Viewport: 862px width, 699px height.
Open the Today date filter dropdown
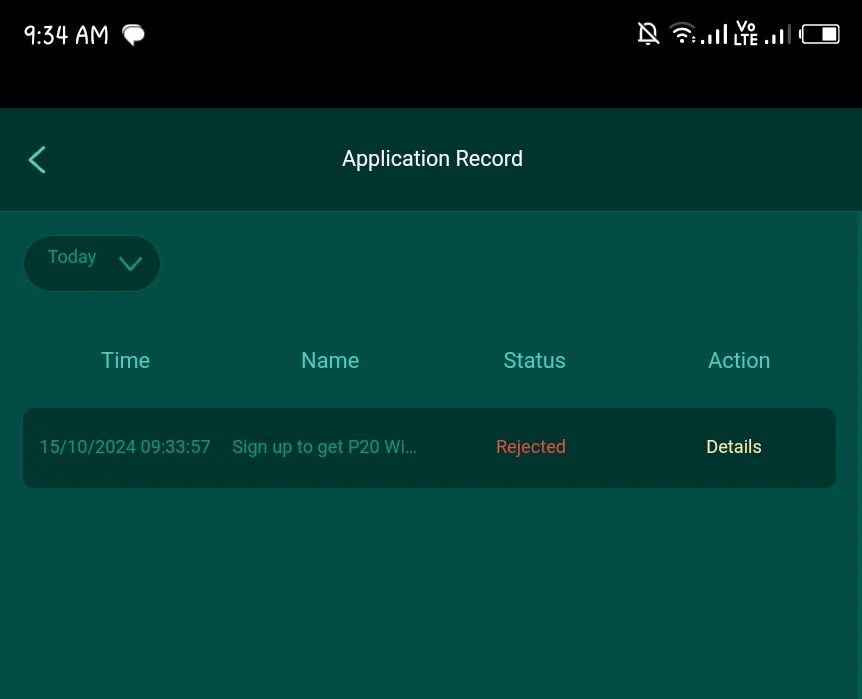pyautogui.click(x=92, y=263)
